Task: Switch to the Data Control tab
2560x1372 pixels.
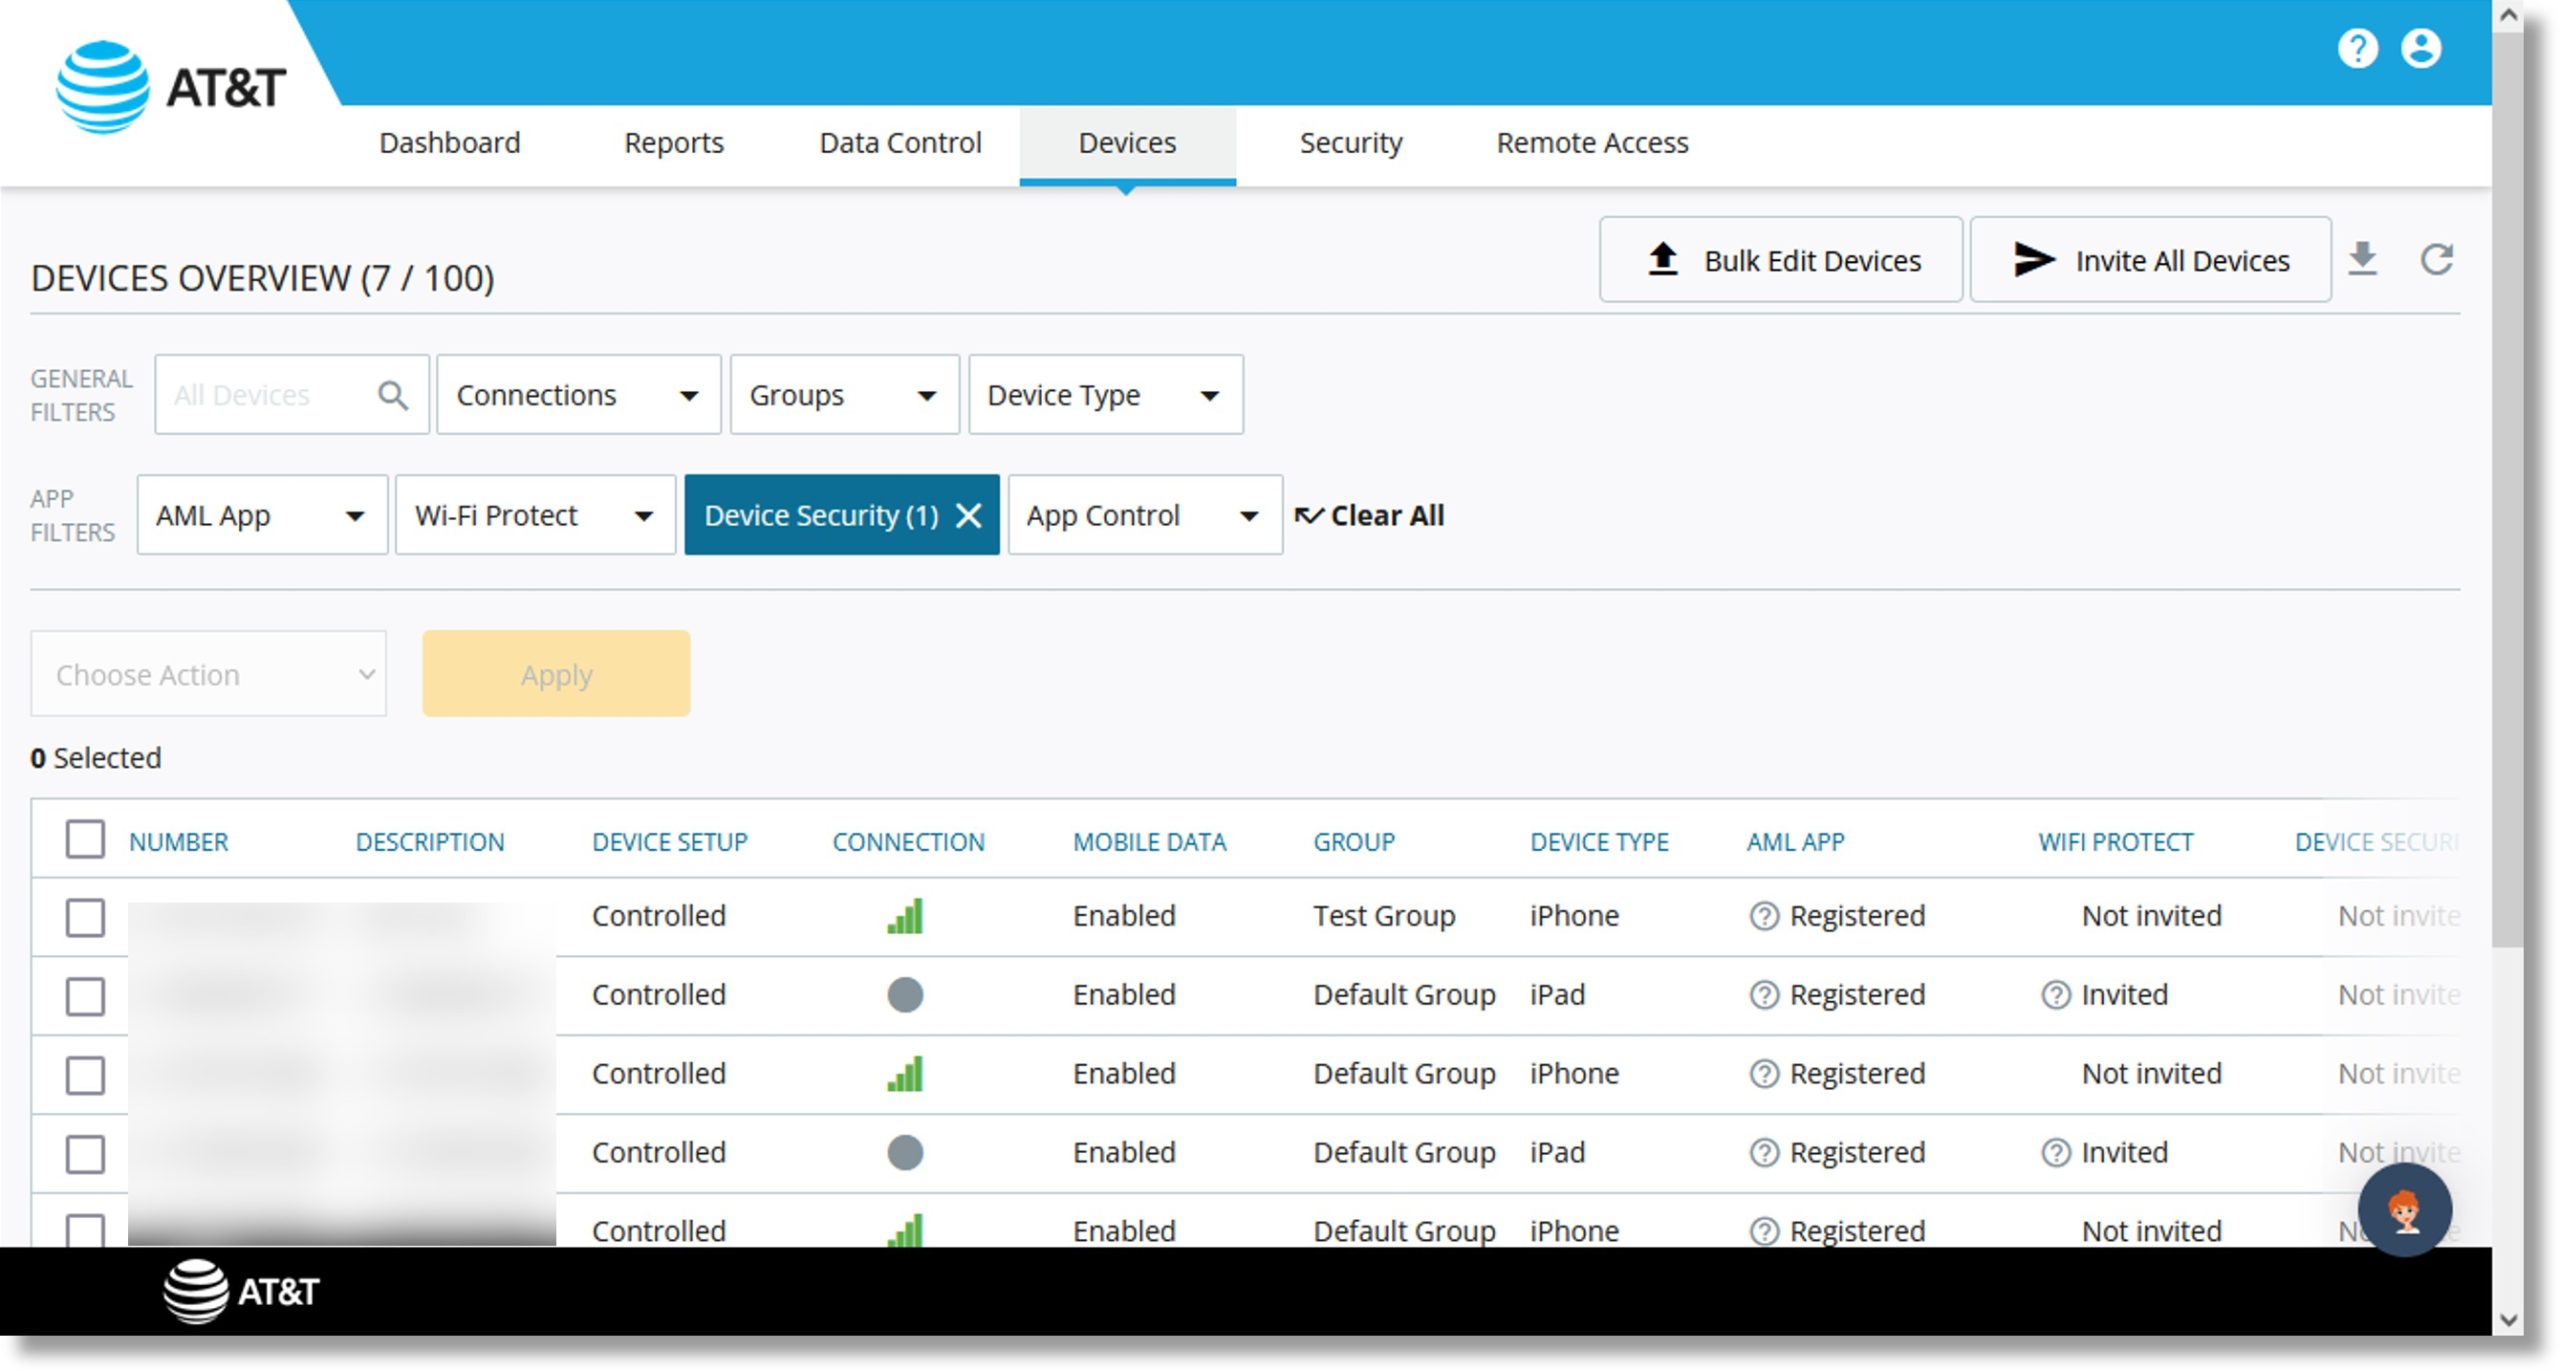Action: (x=900, y=143)
